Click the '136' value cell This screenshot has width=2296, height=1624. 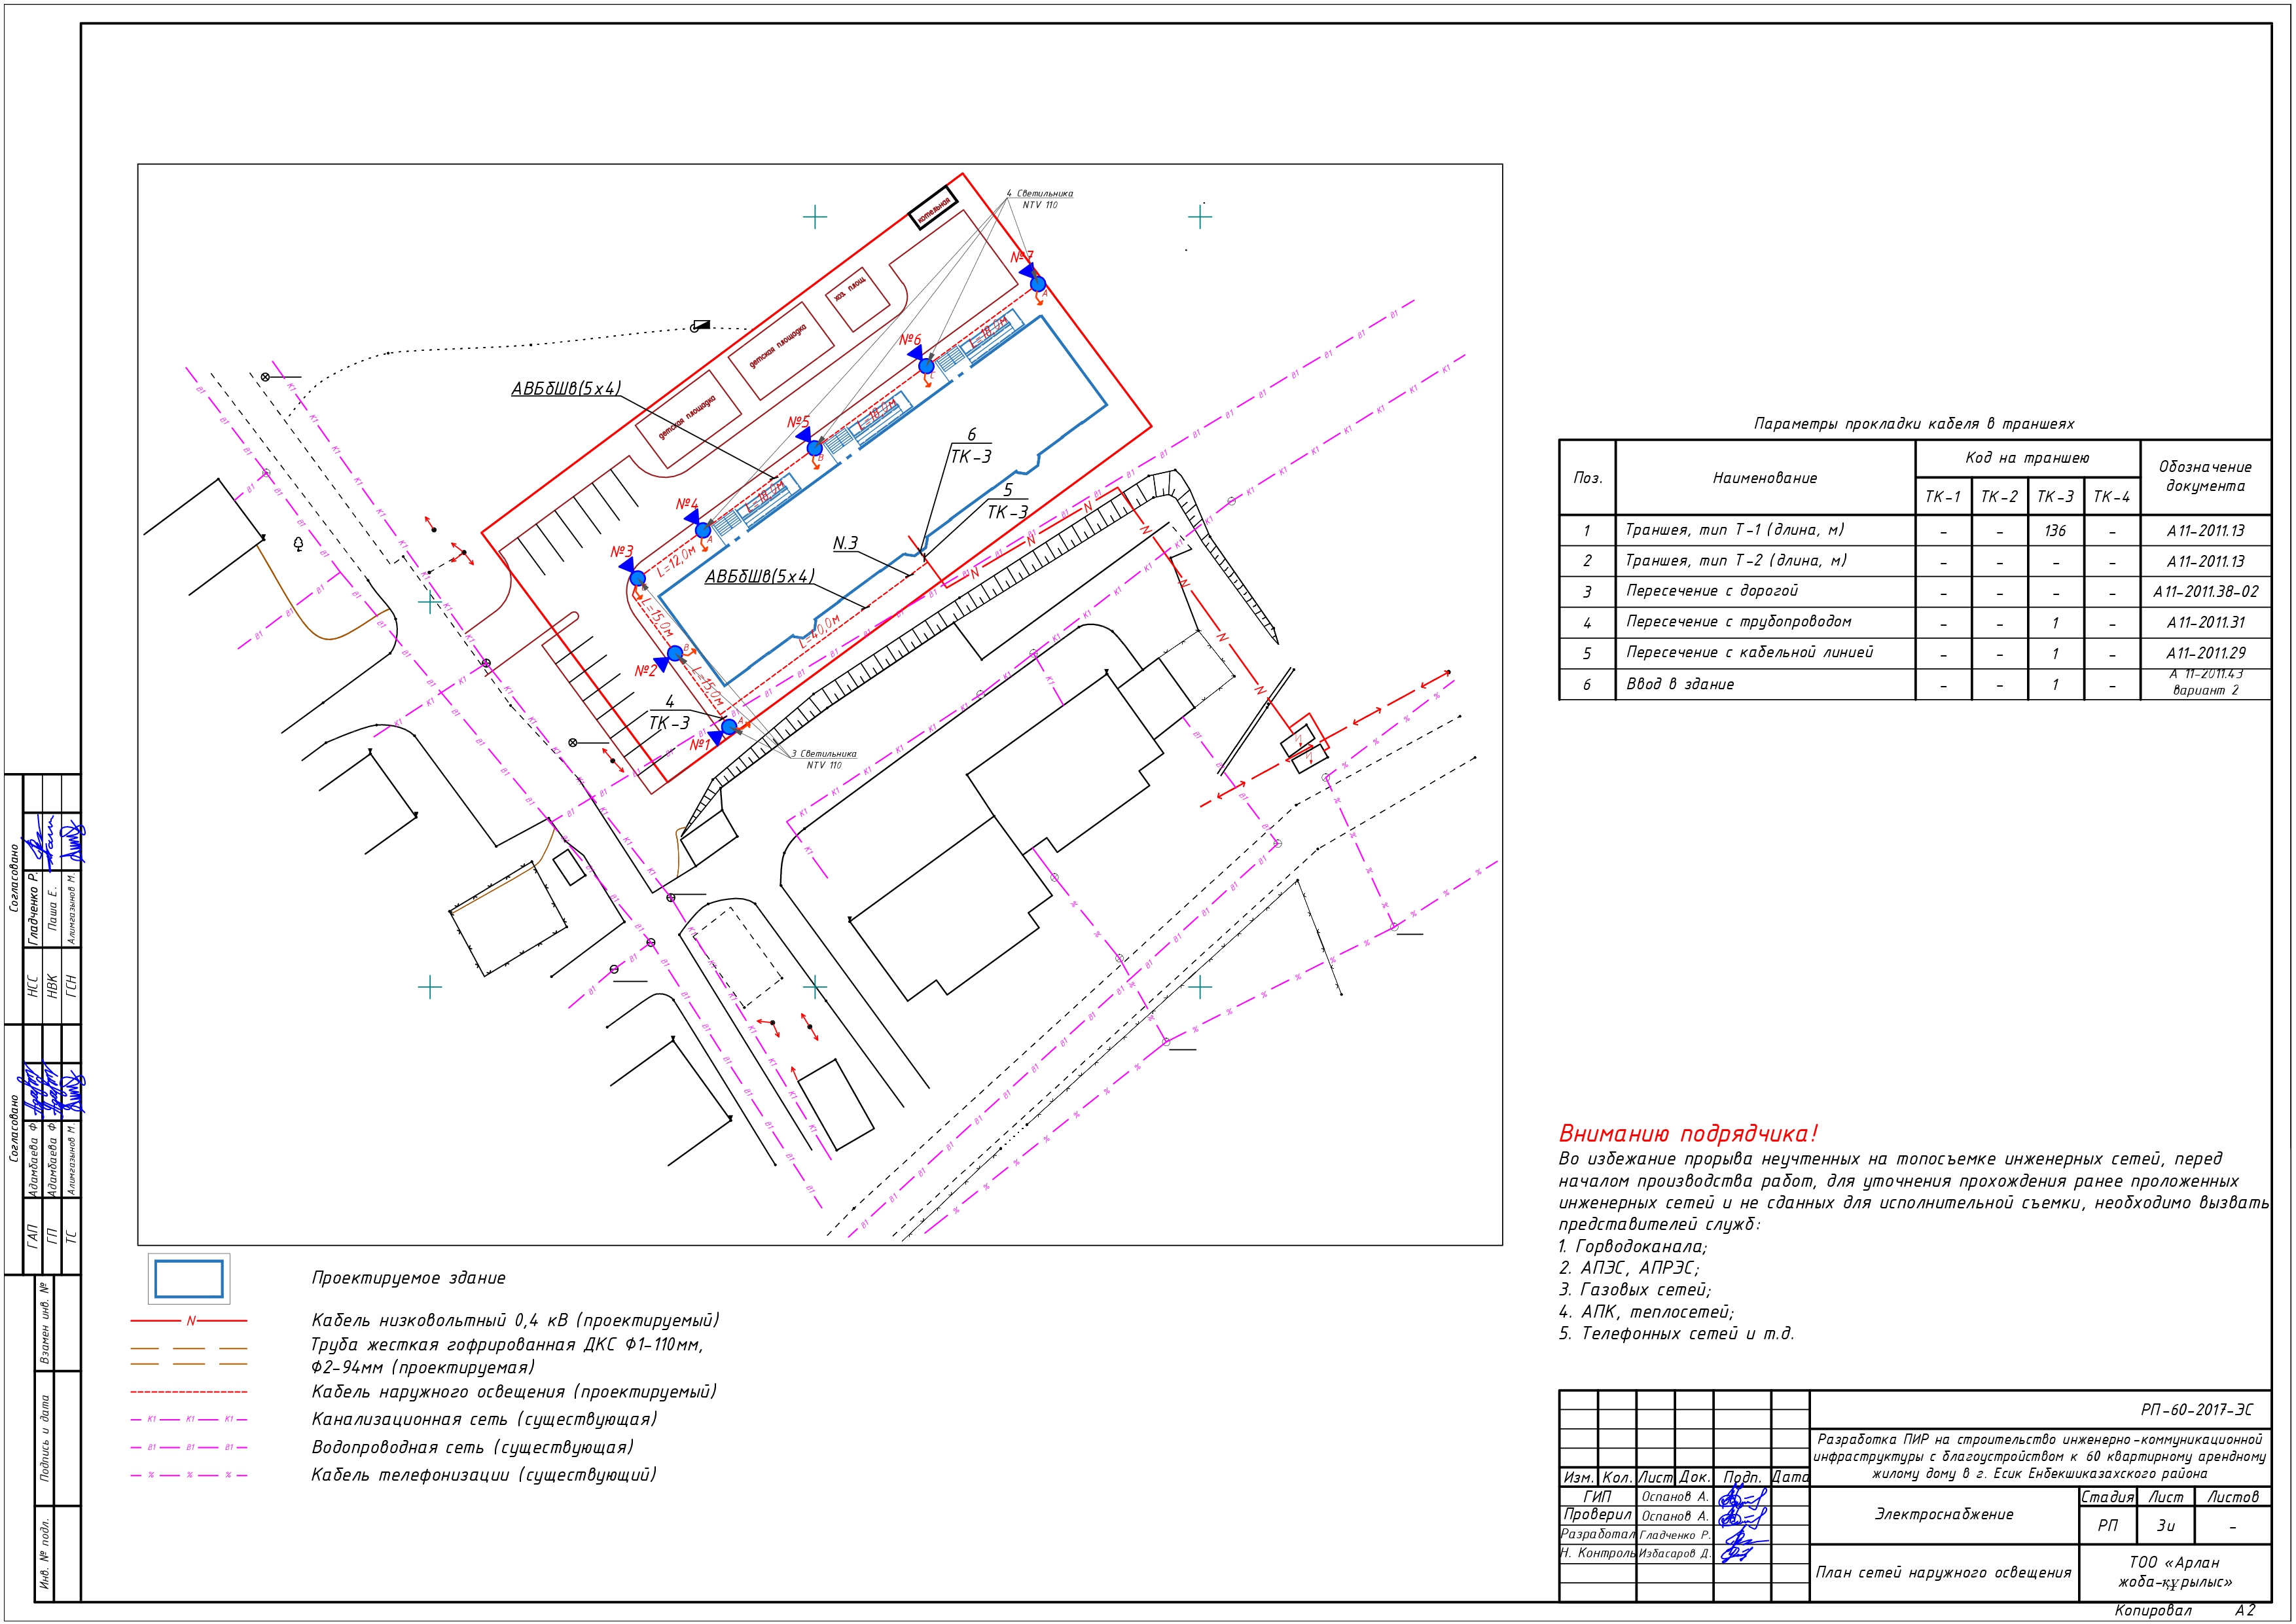[x=2055, y=531]
